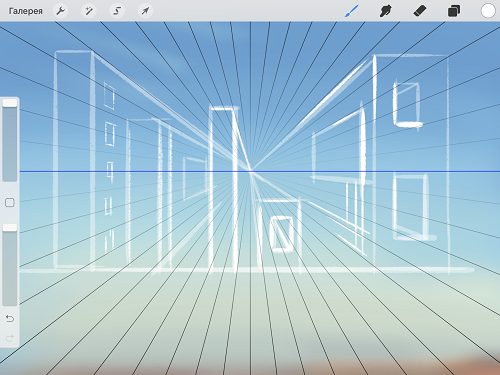
Task: Click the brush opacity slider handle
Action: [10, 228]
